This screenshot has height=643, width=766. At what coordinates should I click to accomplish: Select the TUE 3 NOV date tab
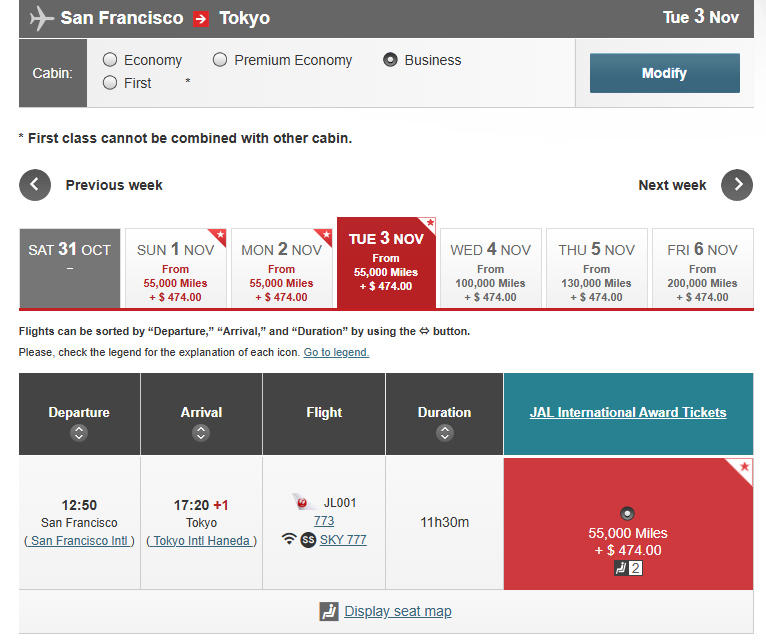pyautogui.click(x=386, y=263)
